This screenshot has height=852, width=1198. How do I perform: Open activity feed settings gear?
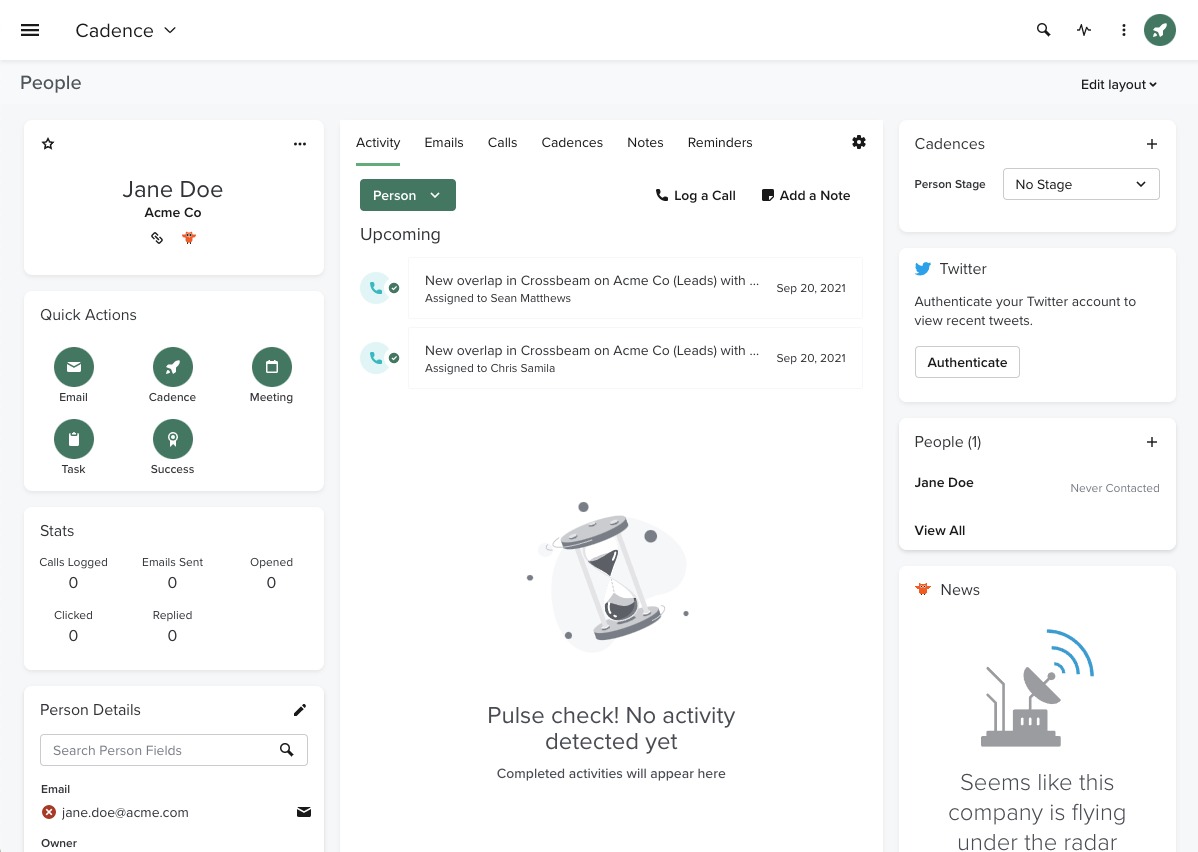pyautogui.click(x=859, y=142)
